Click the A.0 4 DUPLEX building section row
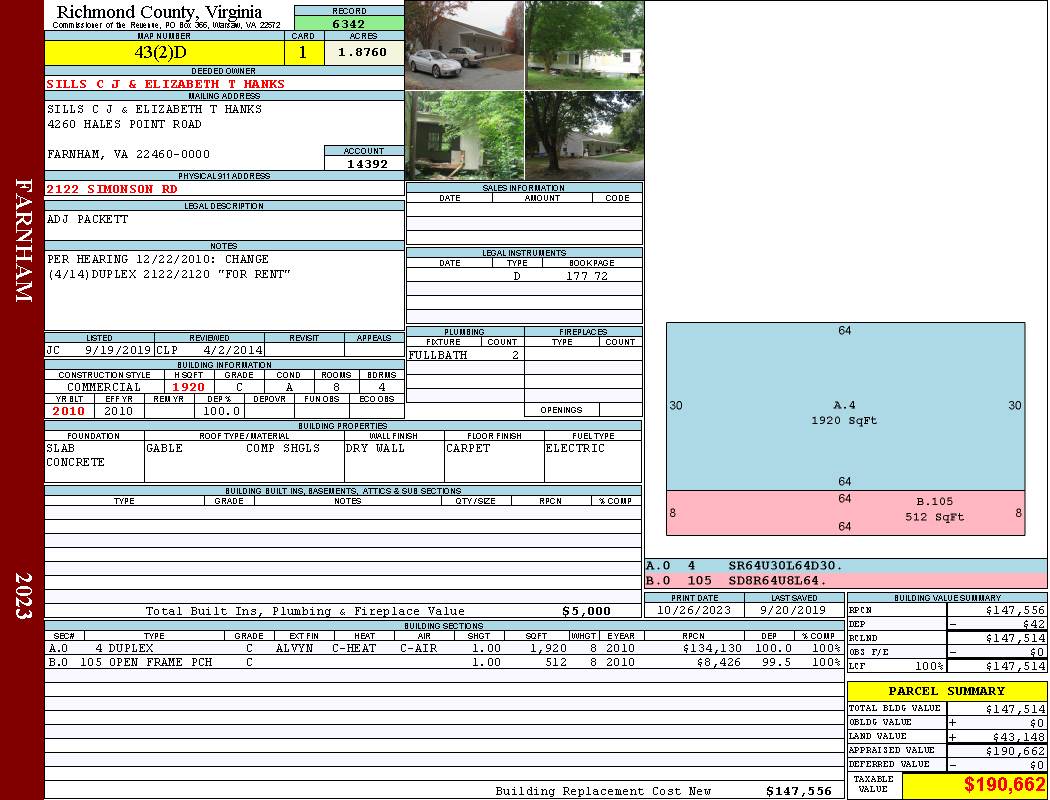 coord(445,648)
